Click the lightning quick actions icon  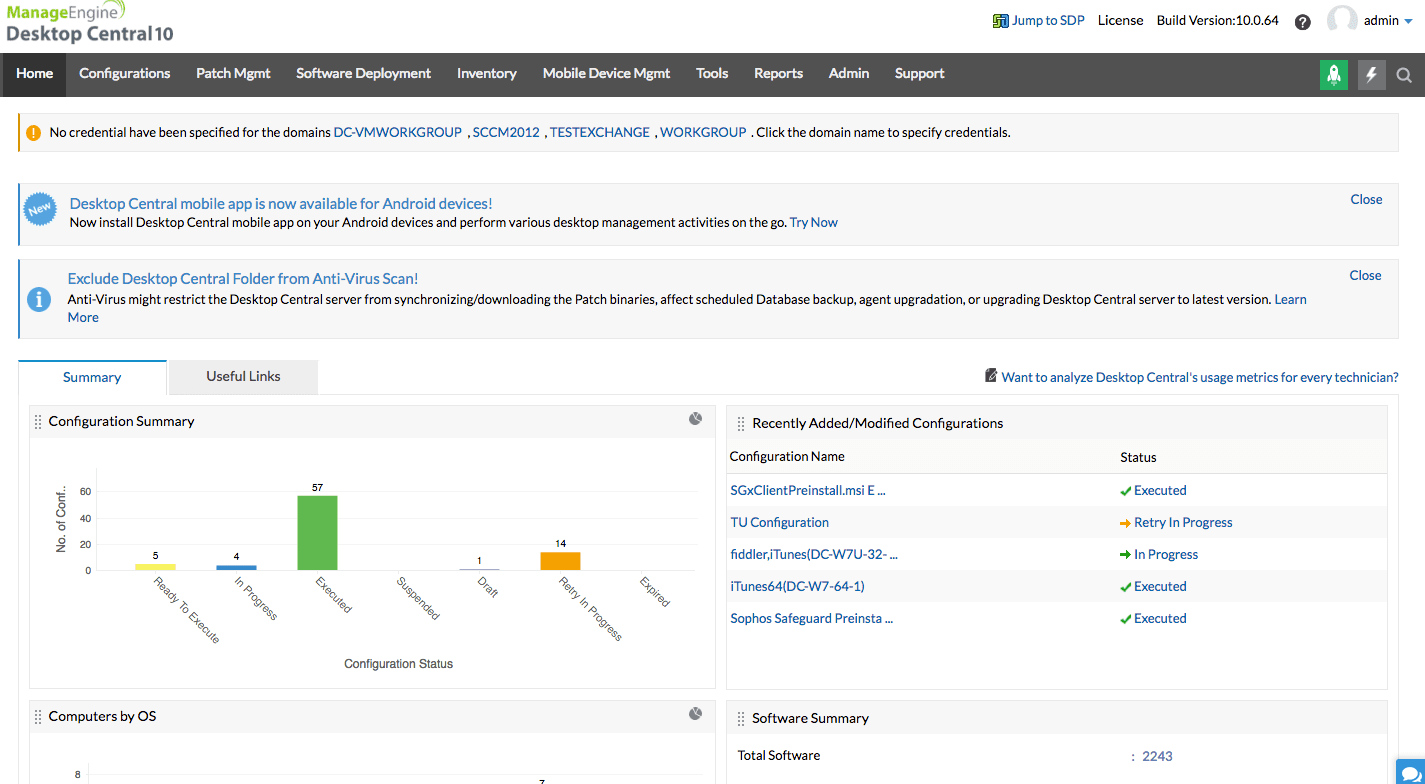coord(1371,75)
